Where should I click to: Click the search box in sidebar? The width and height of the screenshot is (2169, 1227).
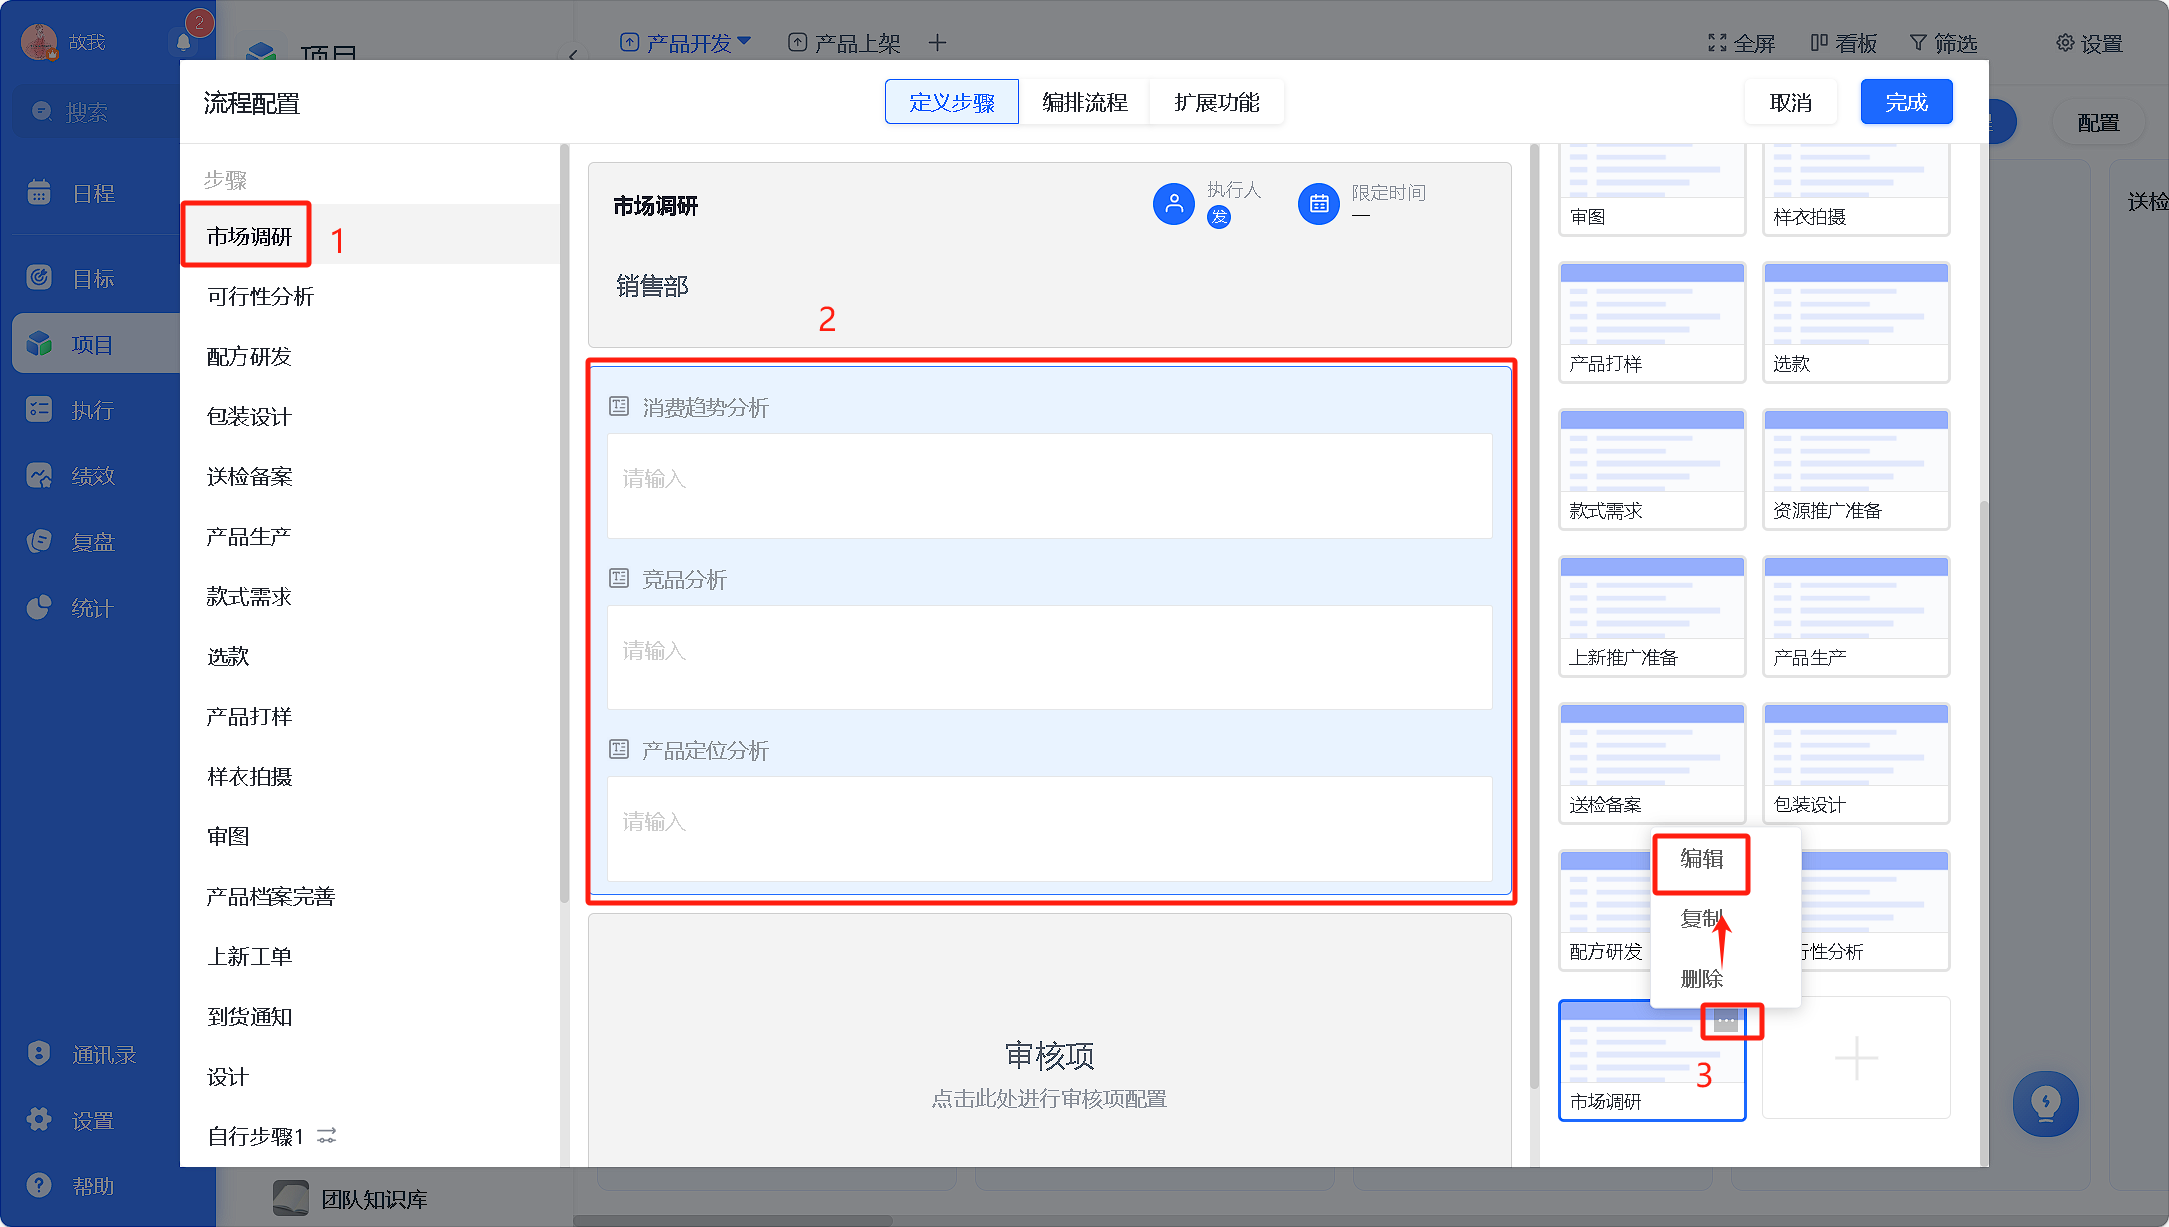click(x=96, y=112)
